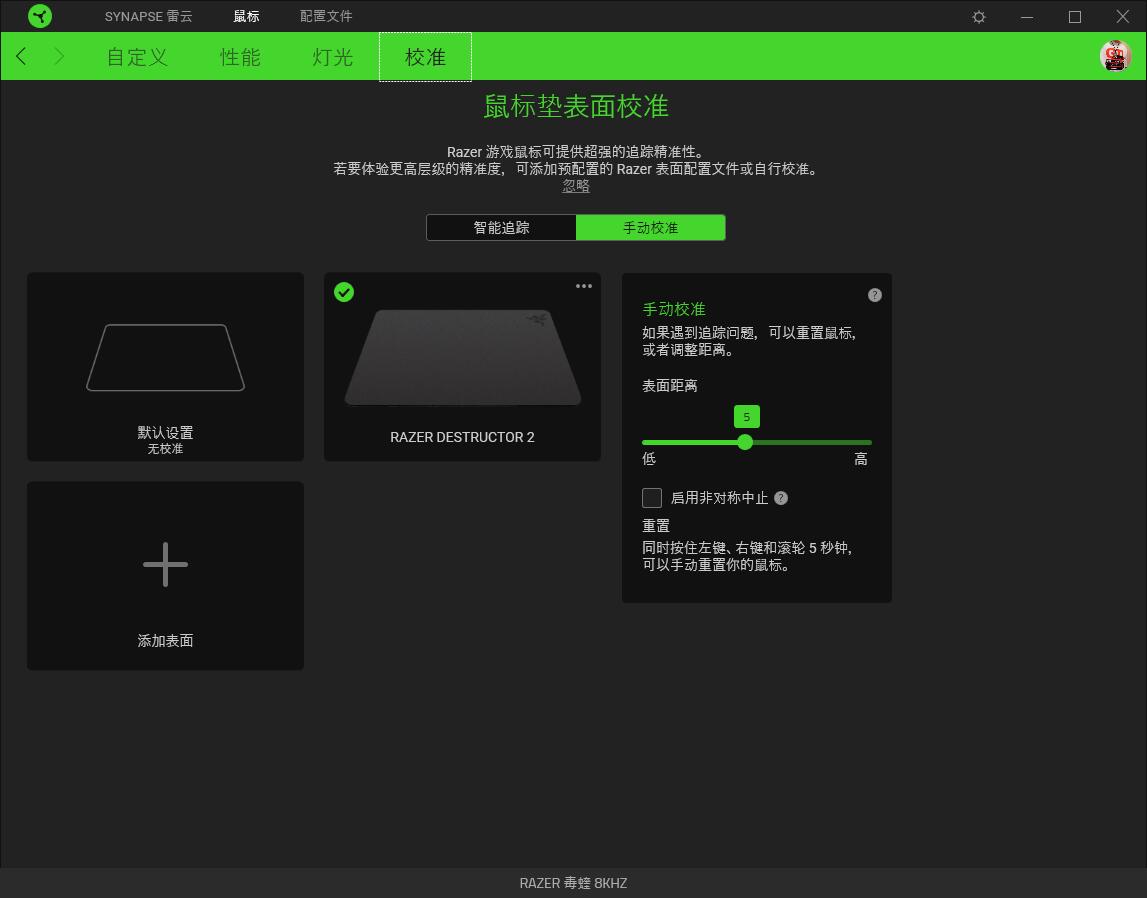Maximize the Synapse window

[1075, 17]
